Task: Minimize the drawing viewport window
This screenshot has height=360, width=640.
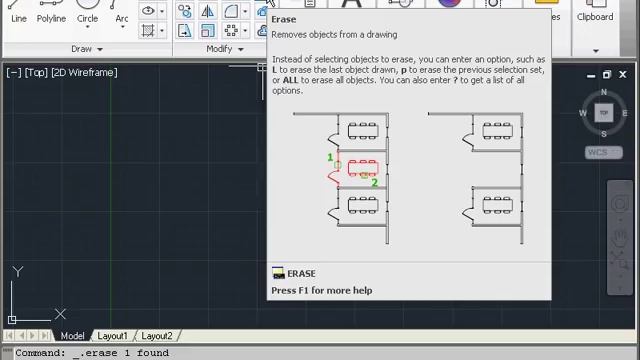Action: pyautogui.click(x=591, y=75)
